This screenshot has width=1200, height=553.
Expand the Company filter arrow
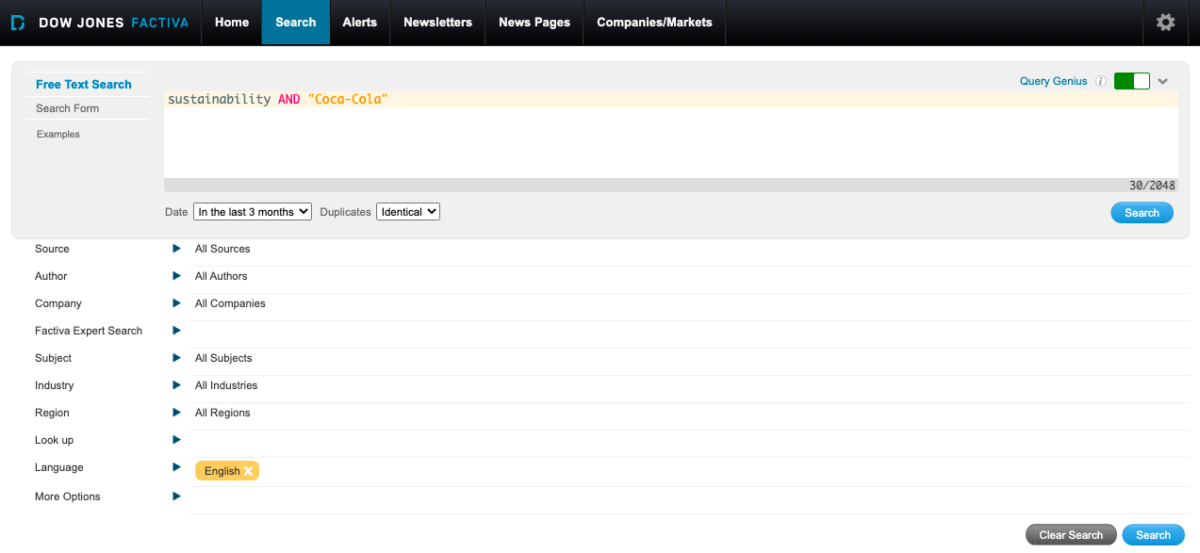click(x=177, y=303)
